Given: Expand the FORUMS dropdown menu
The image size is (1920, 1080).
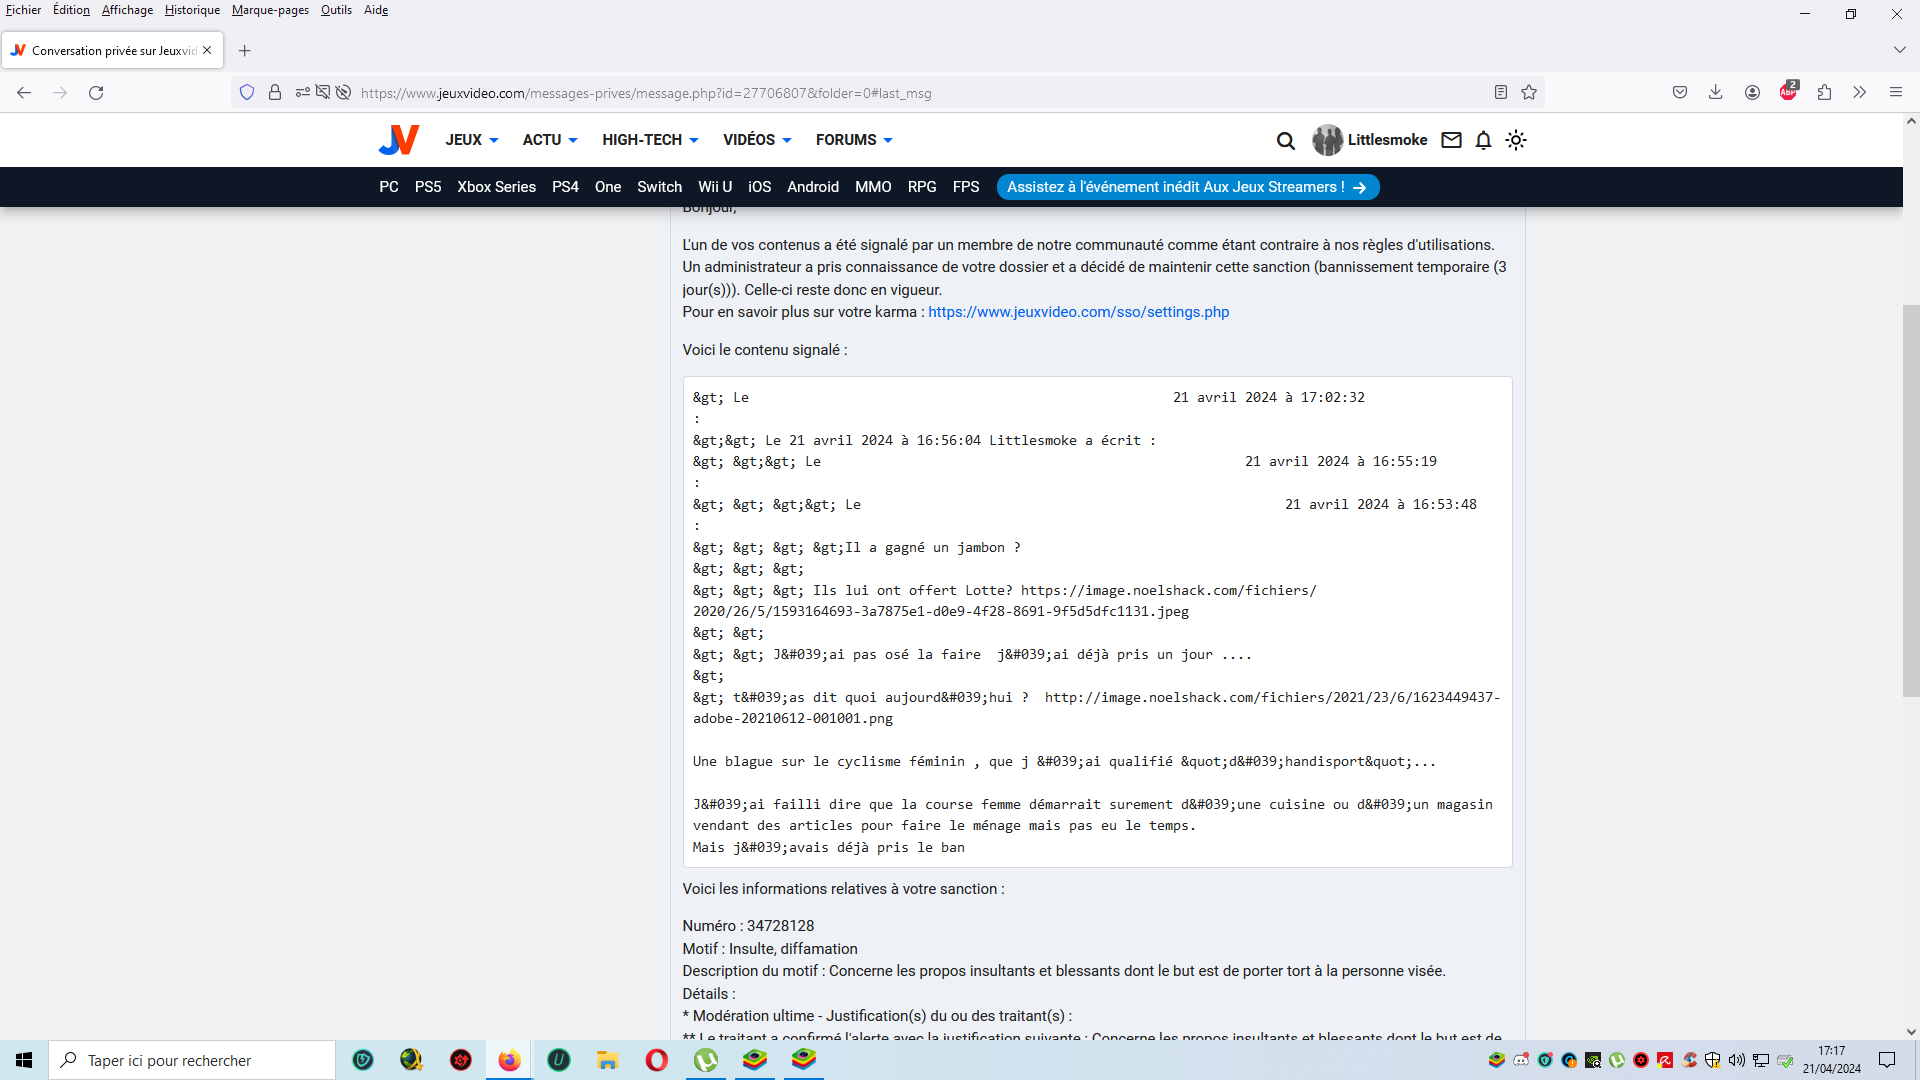Looking at the screenshot, I should [x=853, y=140].
